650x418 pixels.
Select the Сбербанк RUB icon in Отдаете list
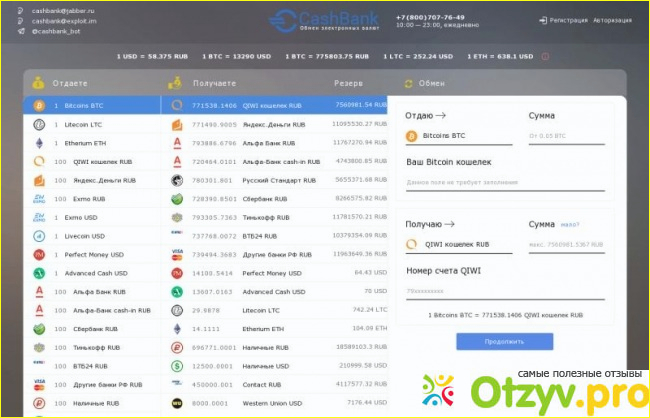click(x=39, y=328)
